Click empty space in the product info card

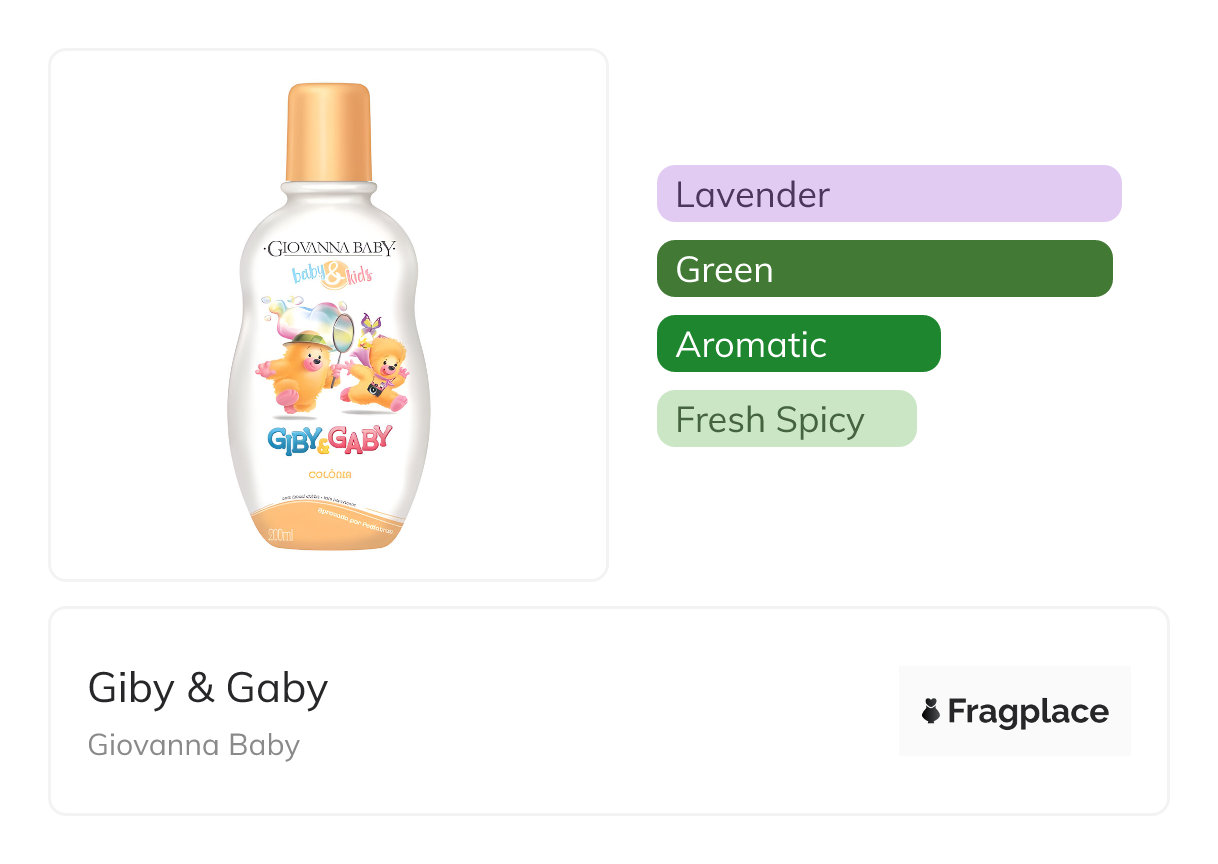600,712
